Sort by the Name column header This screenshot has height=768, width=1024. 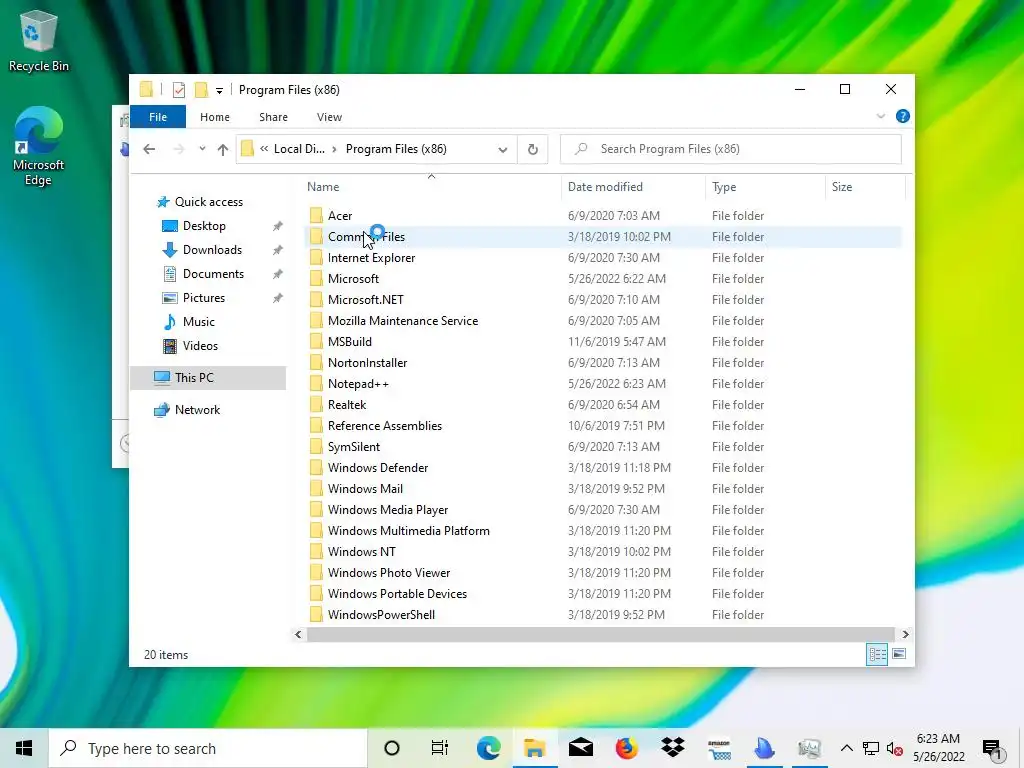click(323, 187)
